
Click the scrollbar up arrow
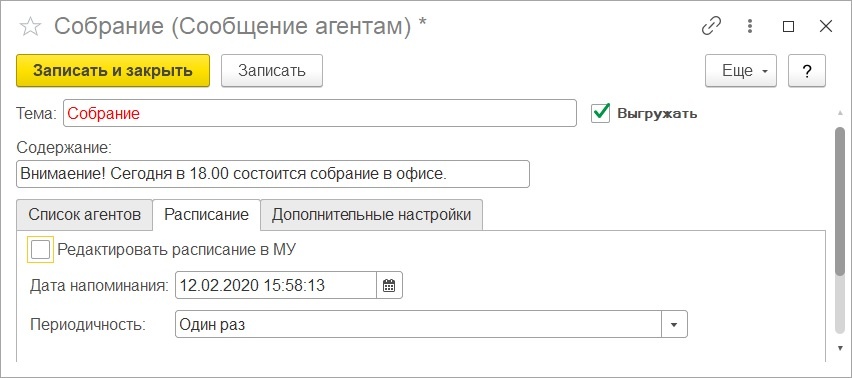(x=840, y=112)
